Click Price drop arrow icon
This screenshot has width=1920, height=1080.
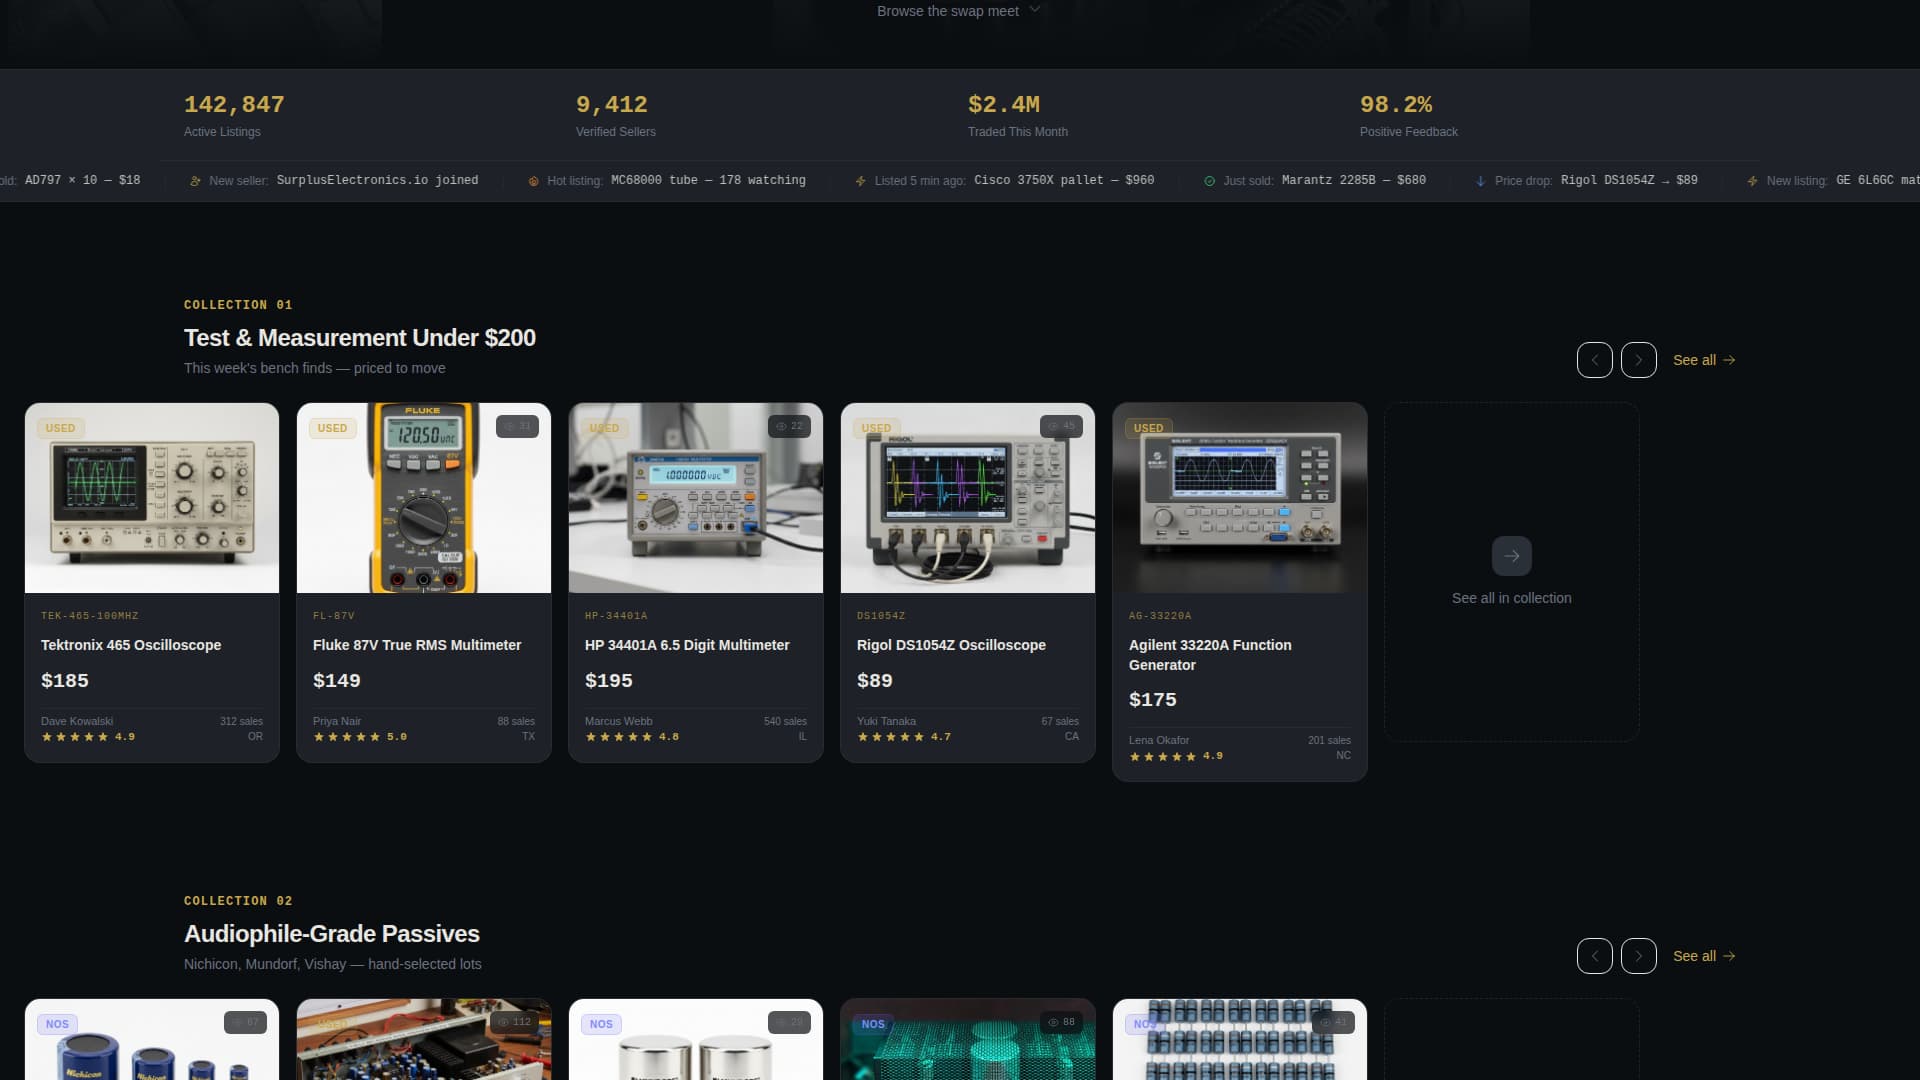point(1480,181)
